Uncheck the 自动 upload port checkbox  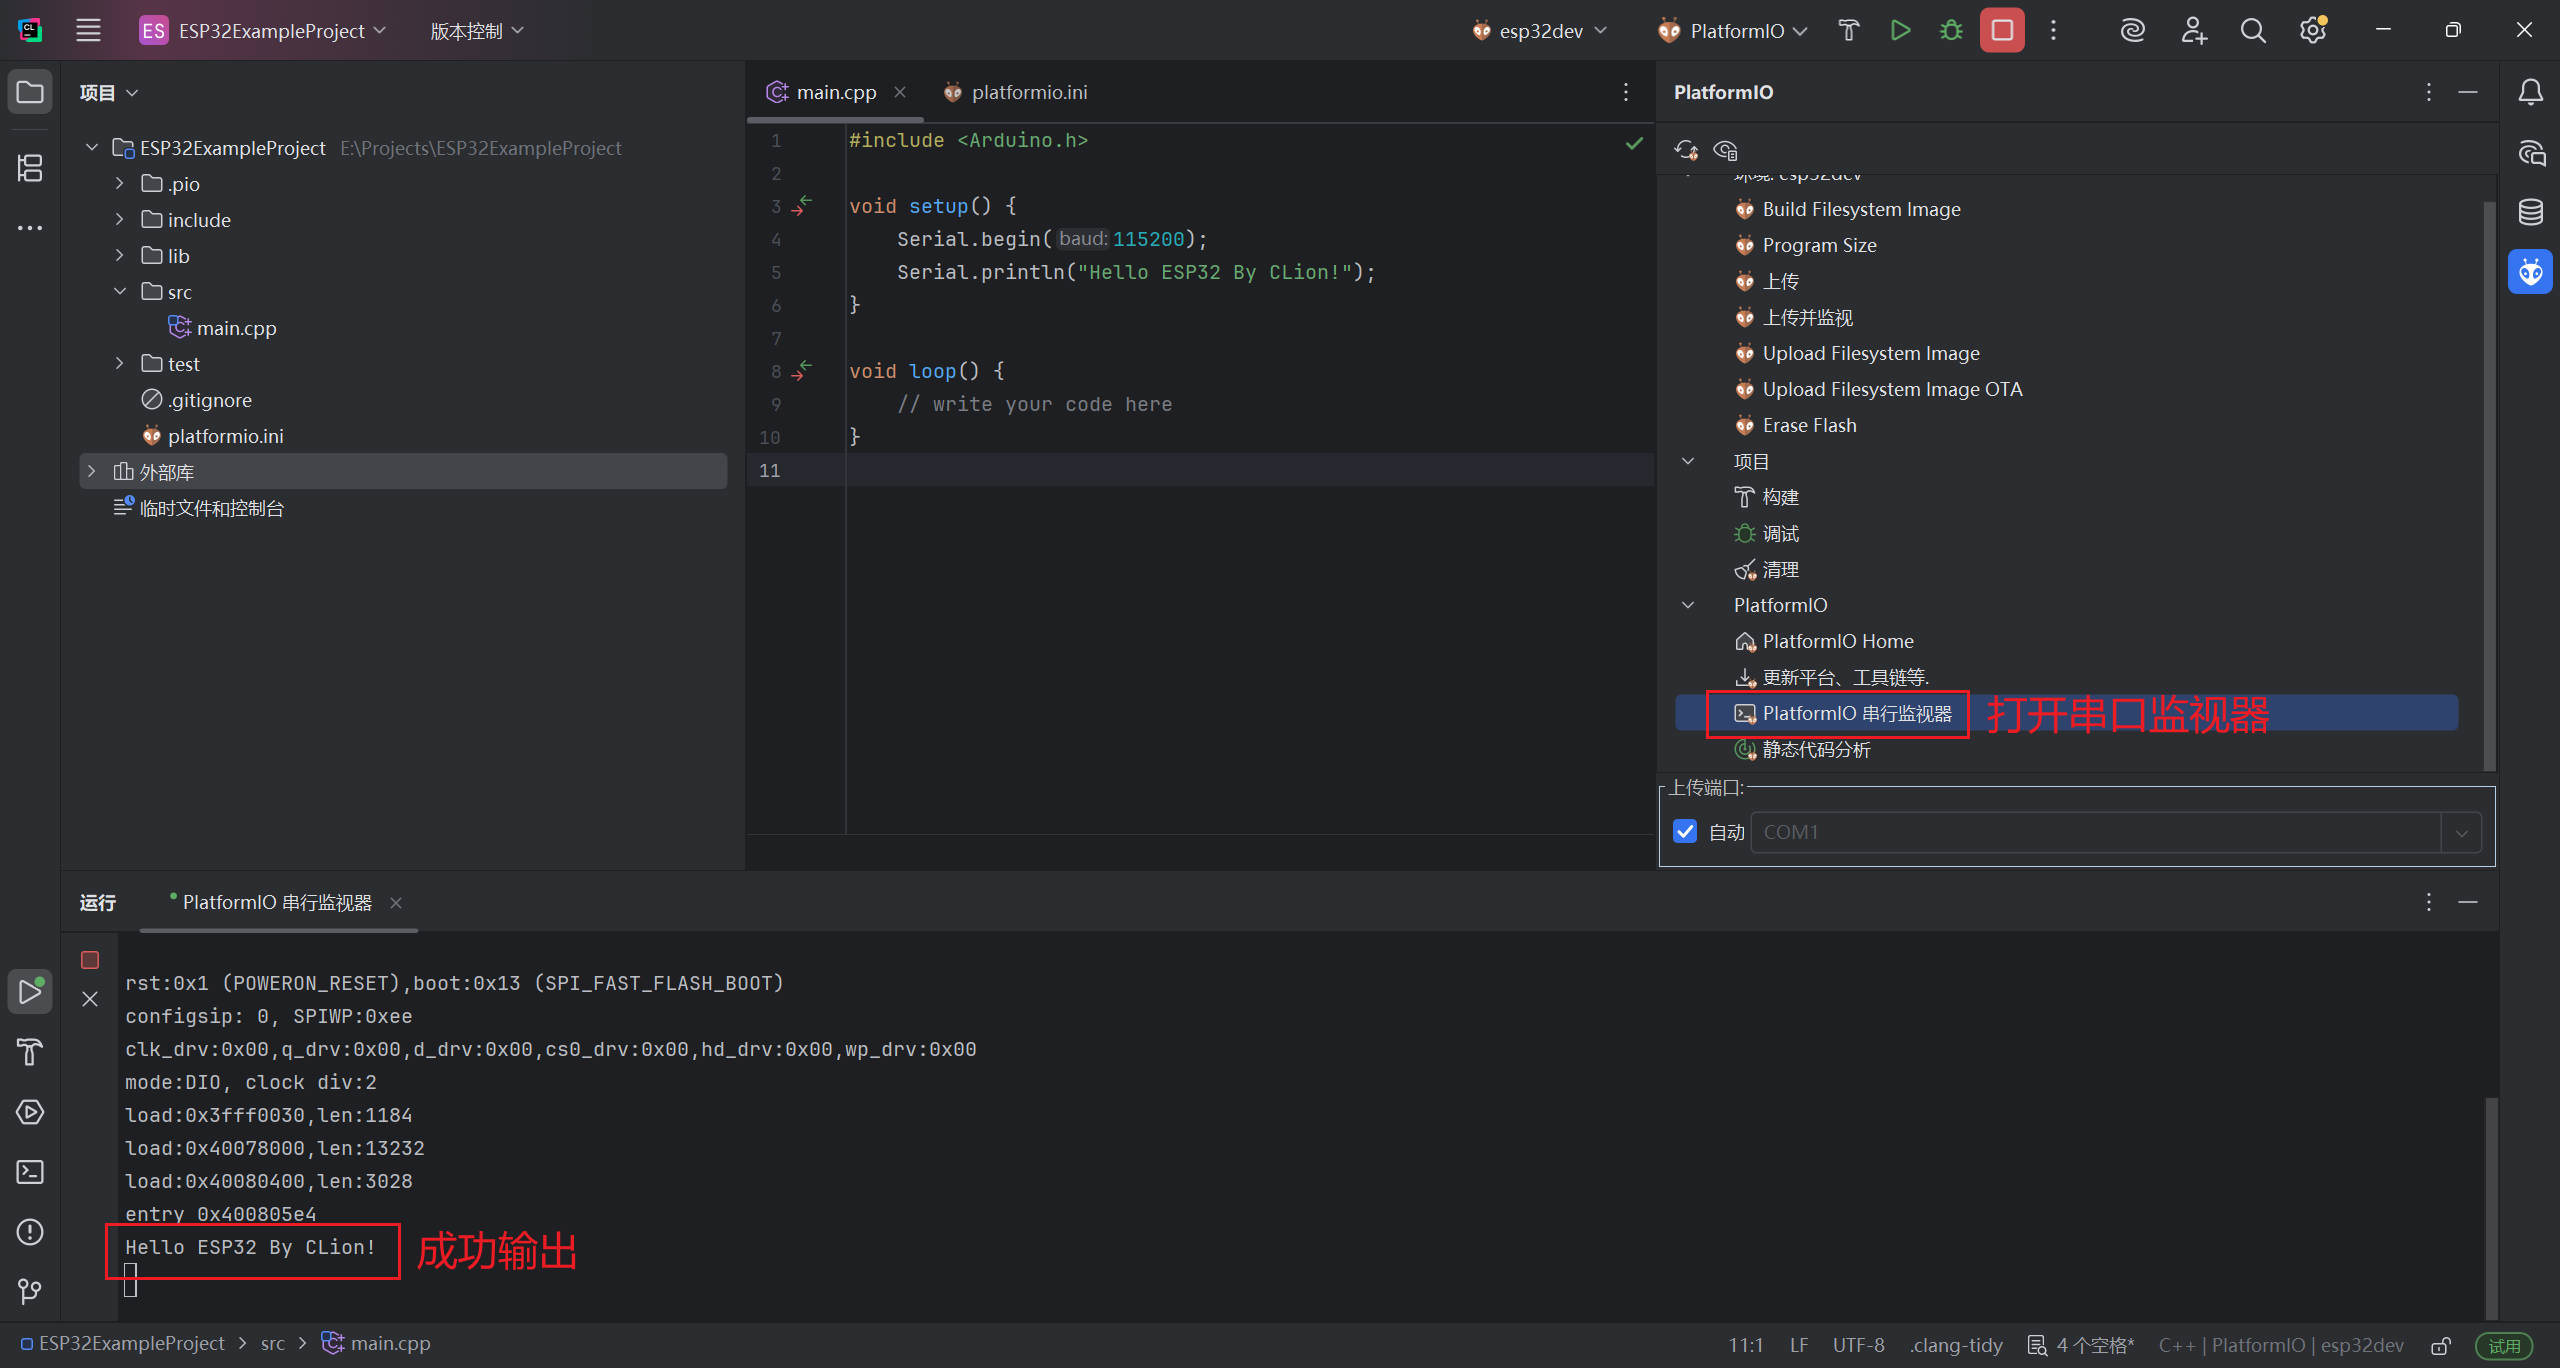coord(1685,832)
